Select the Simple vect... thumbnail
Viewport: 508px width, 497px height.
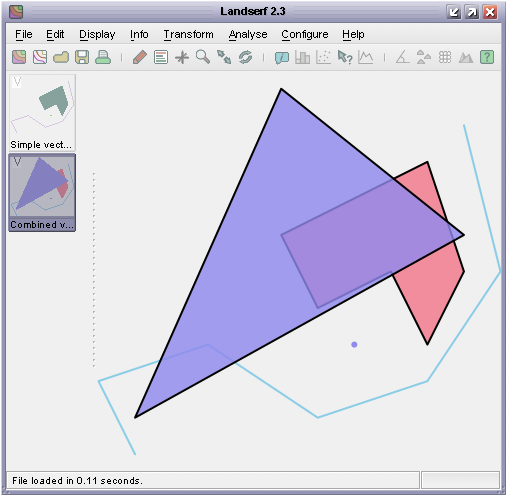42,113
